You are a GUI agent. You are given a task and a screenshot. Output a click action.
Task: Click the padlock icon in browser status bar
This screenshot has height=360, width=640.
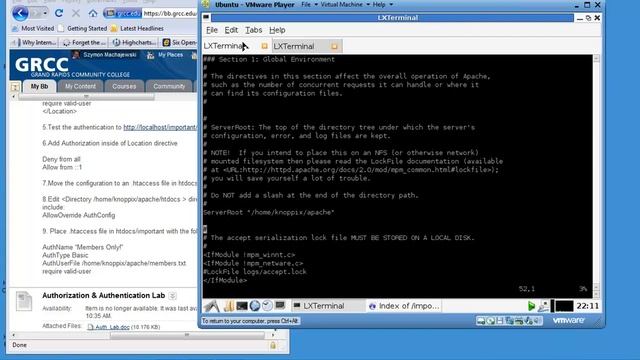tap(273, 345)
